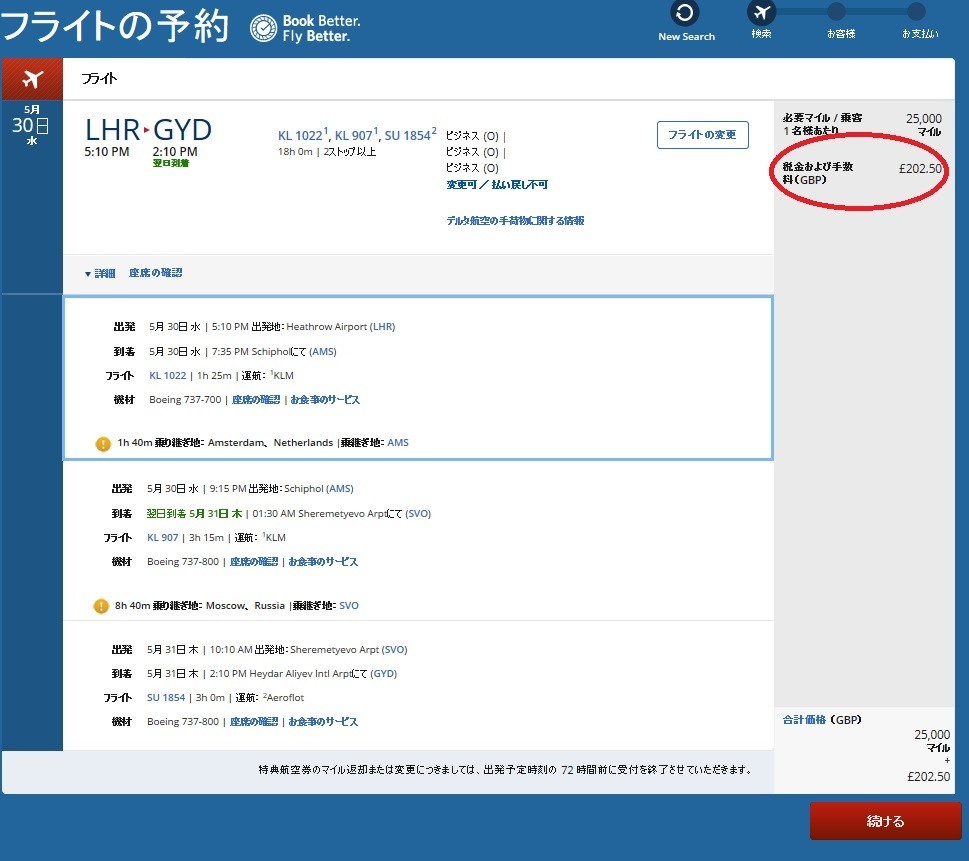Open SU 1854 link in third segment details
This screenshot has width=969, height=861.
point(166,697)
